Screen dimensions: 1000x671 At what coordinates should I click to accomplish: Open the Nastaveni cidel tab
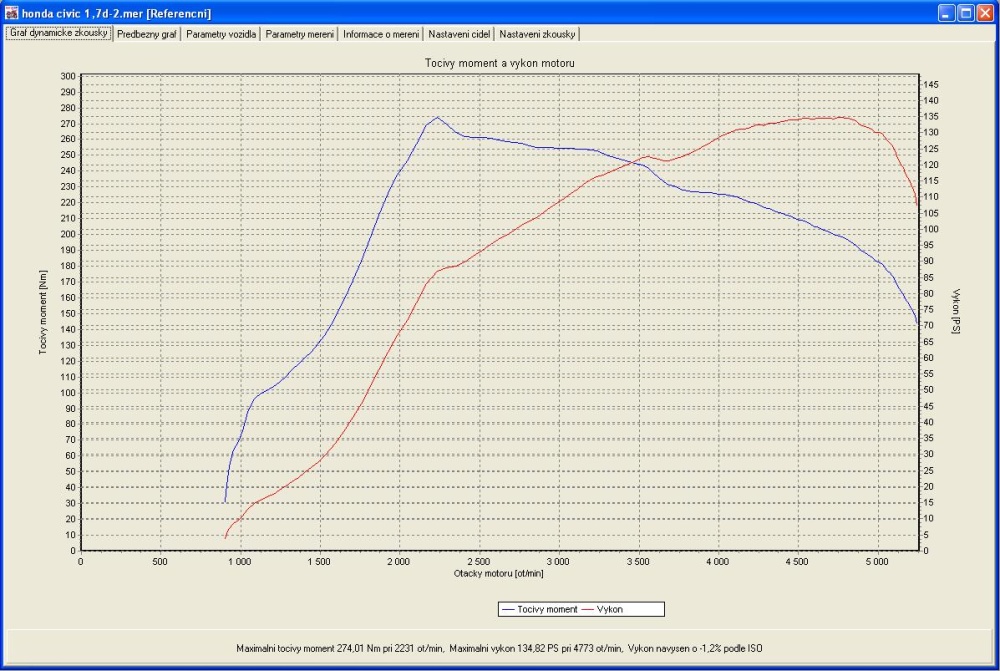[459, 34]
